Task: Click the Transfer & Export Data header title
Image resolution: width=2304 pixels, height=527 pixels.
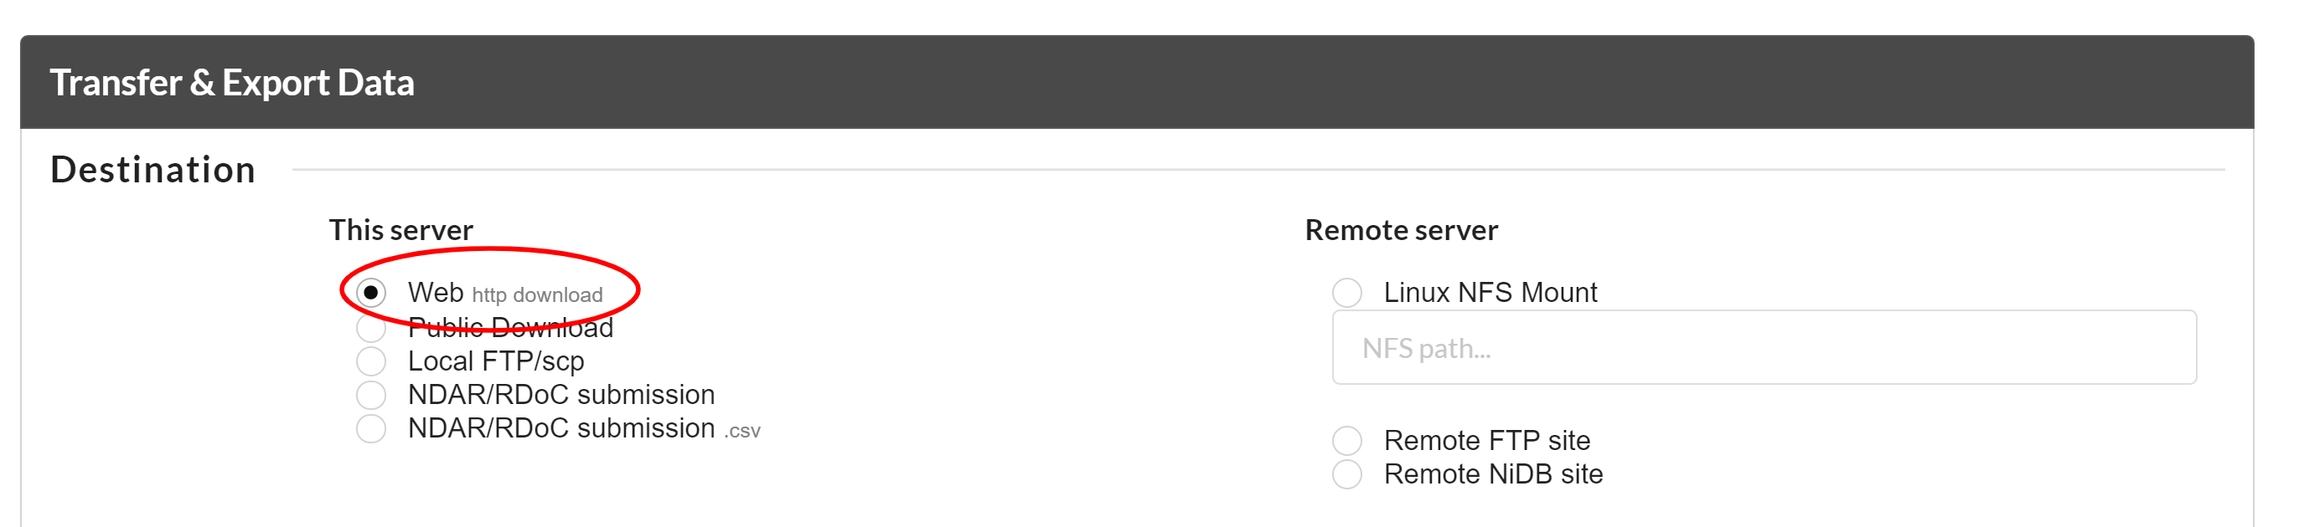Action: click(232, 83)
